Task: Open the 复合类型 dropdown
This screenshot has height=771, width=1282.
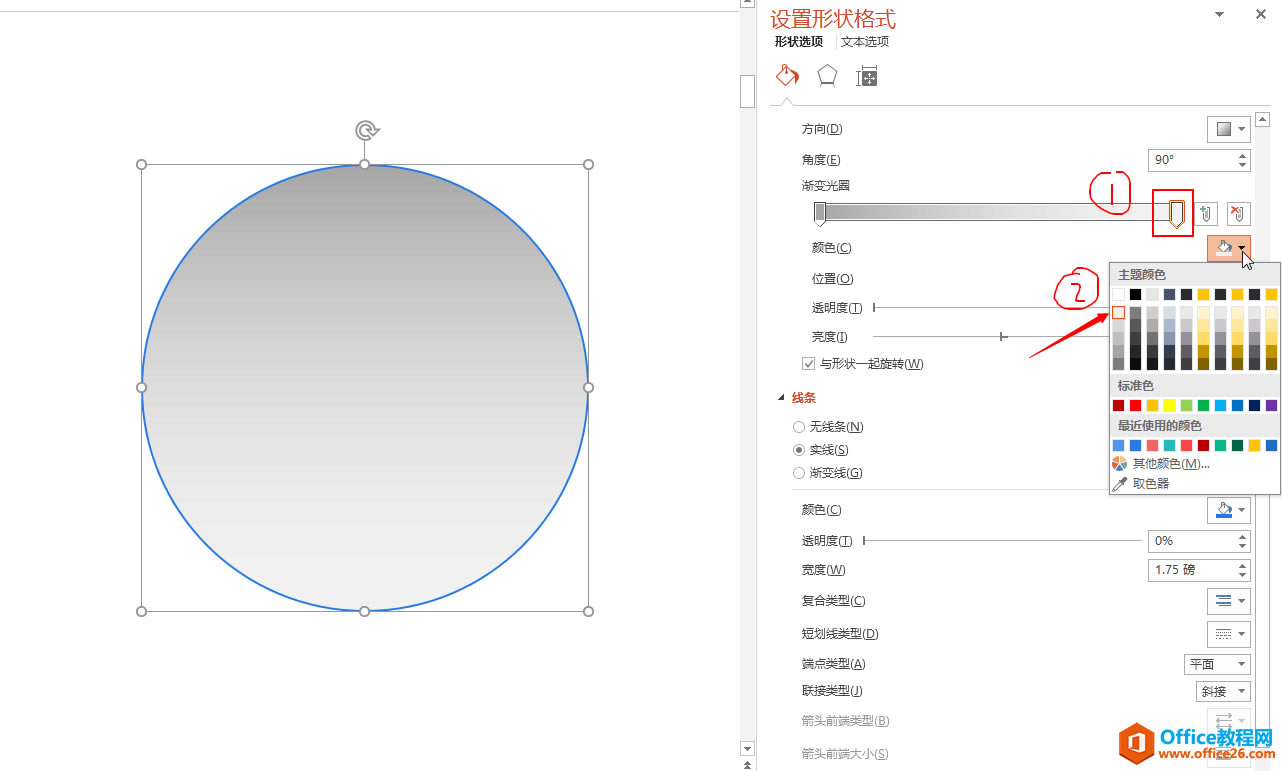Action: click(x=1229, y=601)
